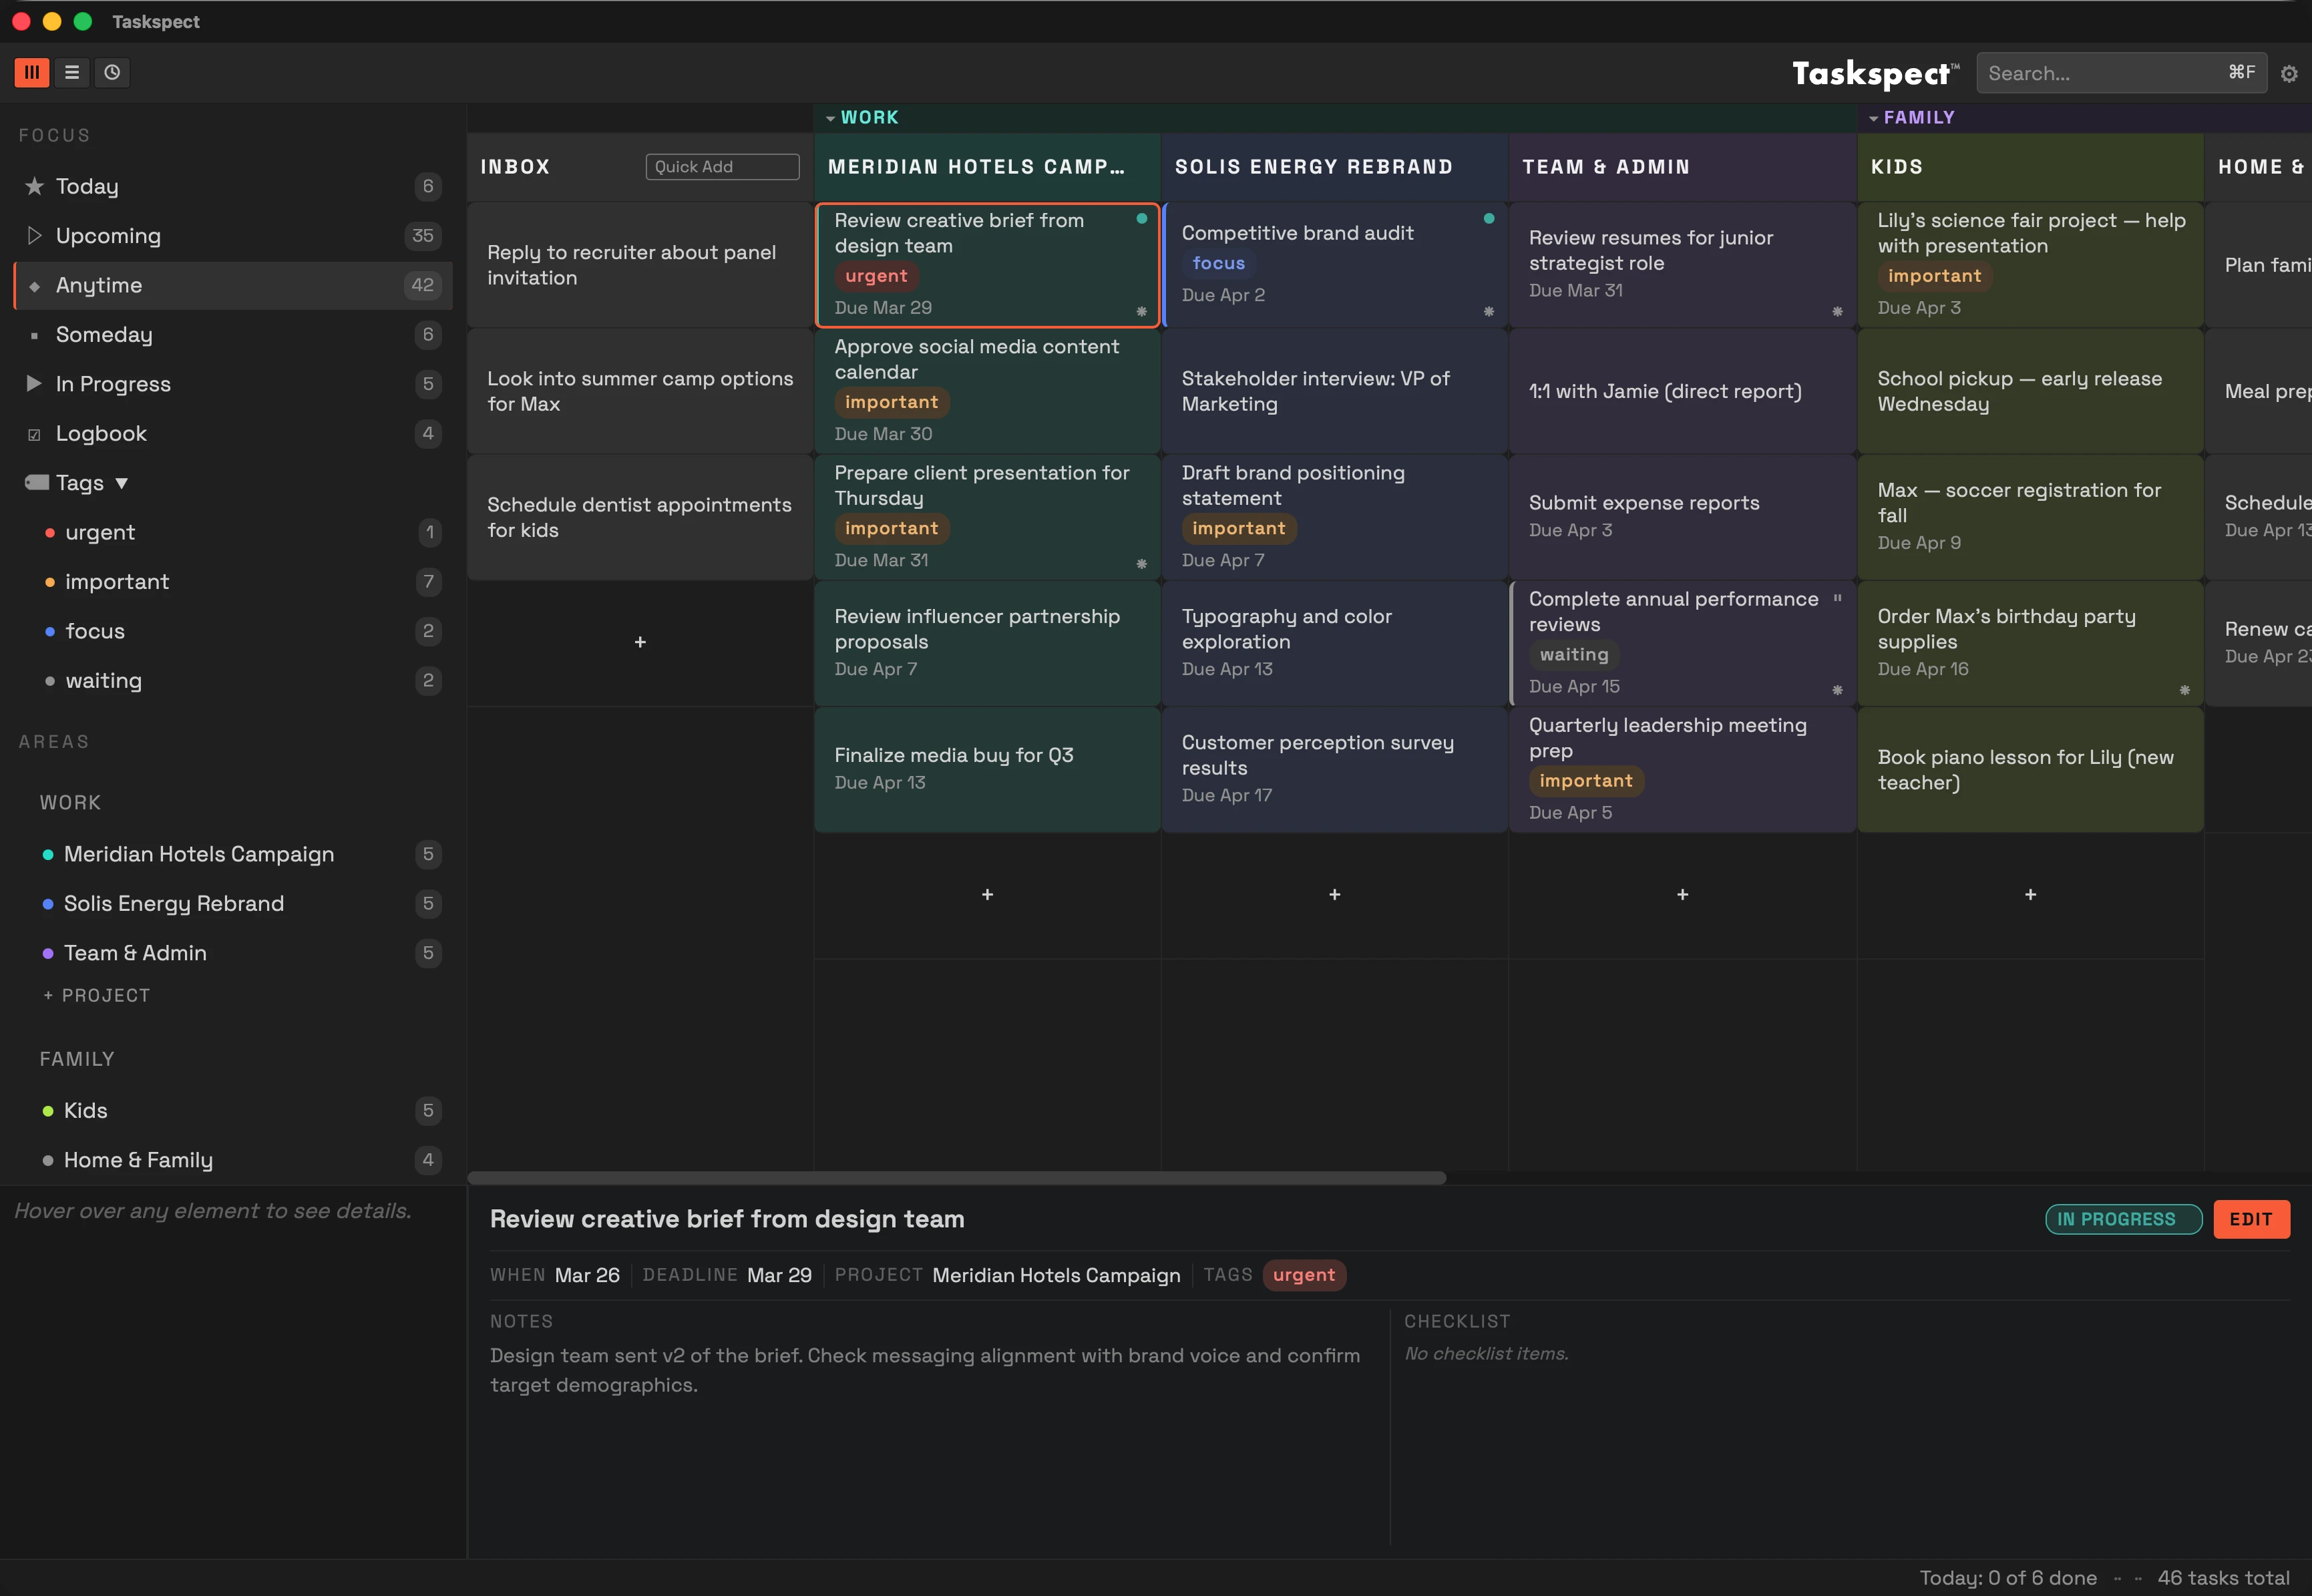Viewport: 2312px width, 1596px height.
Task: Click the DEADLINE Mar 29 value
Action: [779, 1275]
